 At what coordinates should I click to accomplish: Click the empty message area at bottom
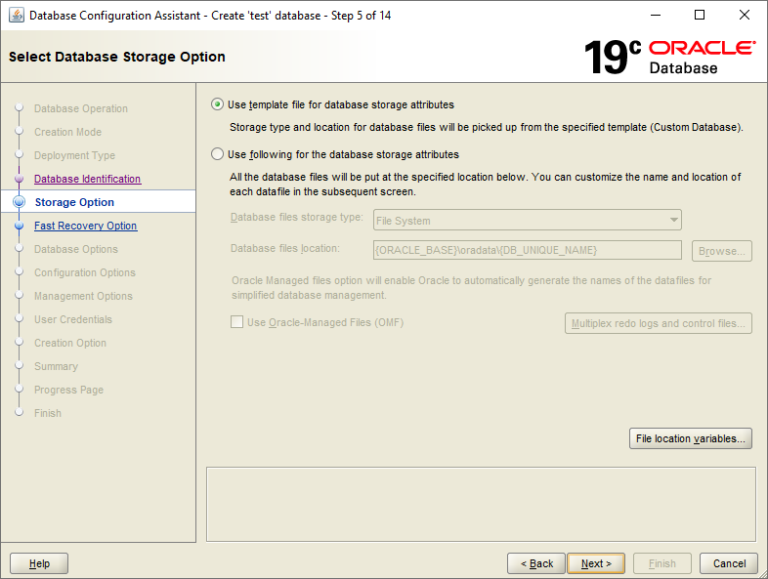[x=481, y=504]
